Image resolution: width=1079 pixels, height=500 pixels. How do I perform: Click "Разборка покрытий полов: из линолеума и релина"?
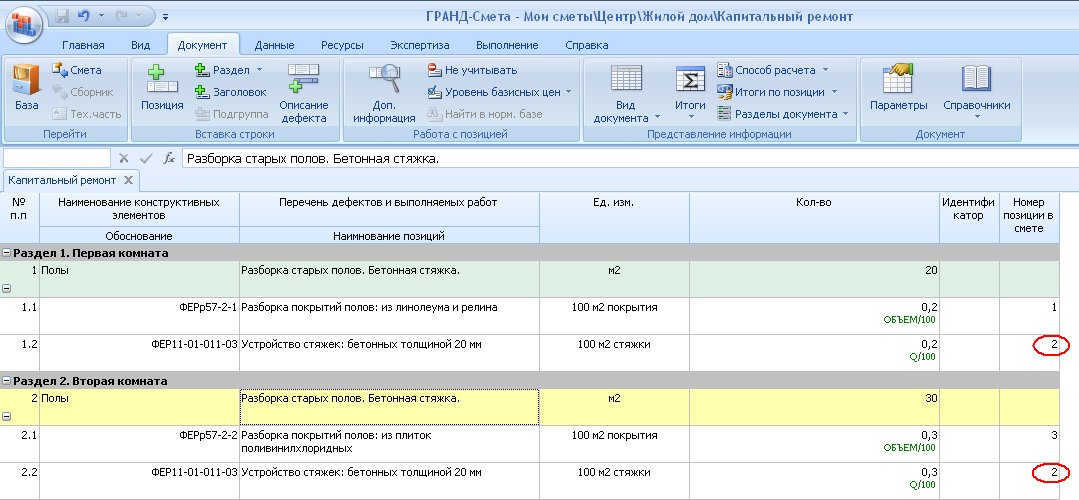tap(369, 307)
